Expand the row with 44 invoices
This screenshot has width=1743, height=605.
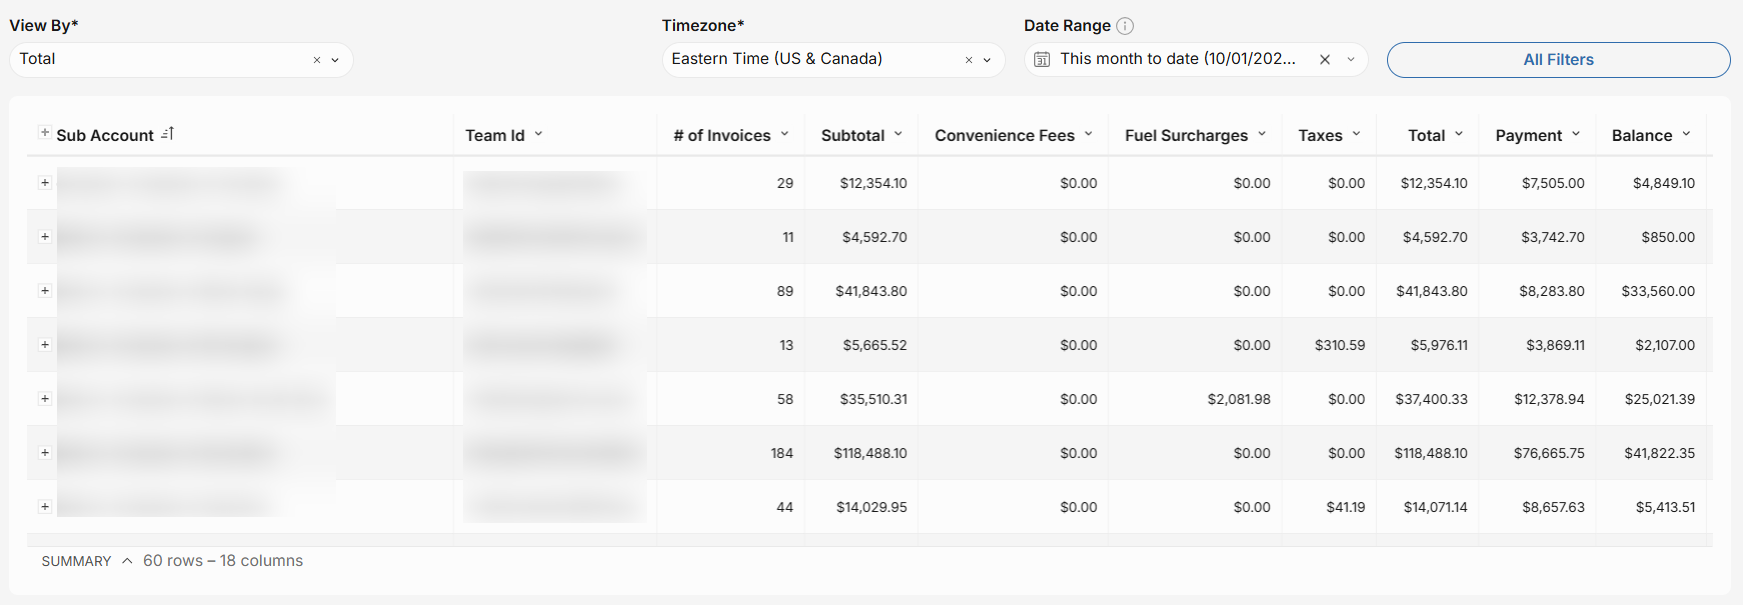click(44, 507)
